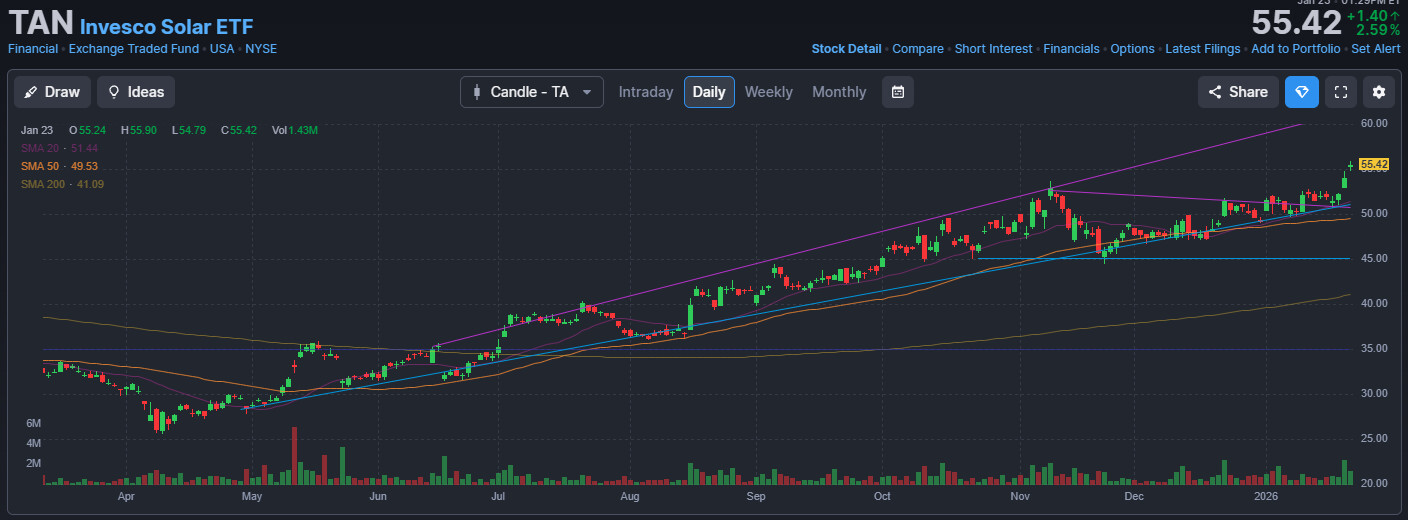Click the 55.42 price label on axis
The width and height of the screenshot is (1408, 520).
(x=1374, y=164)
